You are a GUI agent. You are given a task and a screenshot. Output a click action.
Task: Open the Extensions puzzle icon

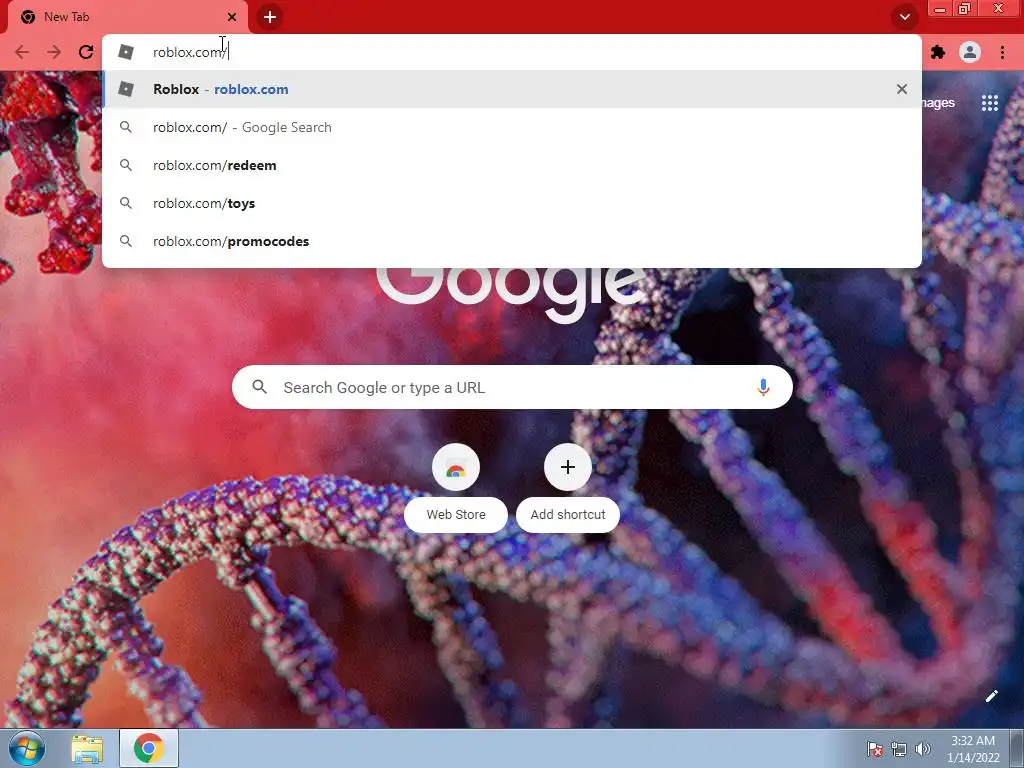[938, 52]
